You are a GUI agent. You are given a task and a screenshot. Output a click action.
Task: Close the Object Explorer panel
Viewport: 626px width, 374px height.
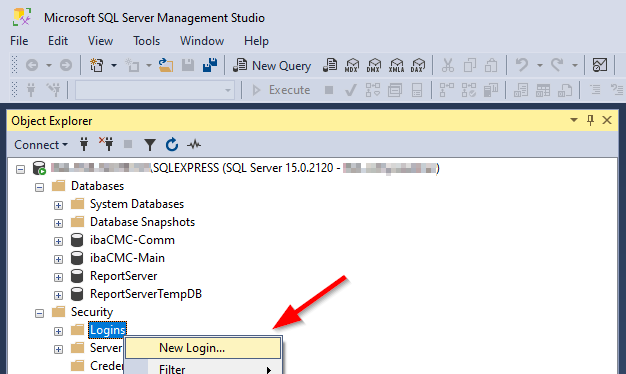pyautogui.click(x=607, y=120)
